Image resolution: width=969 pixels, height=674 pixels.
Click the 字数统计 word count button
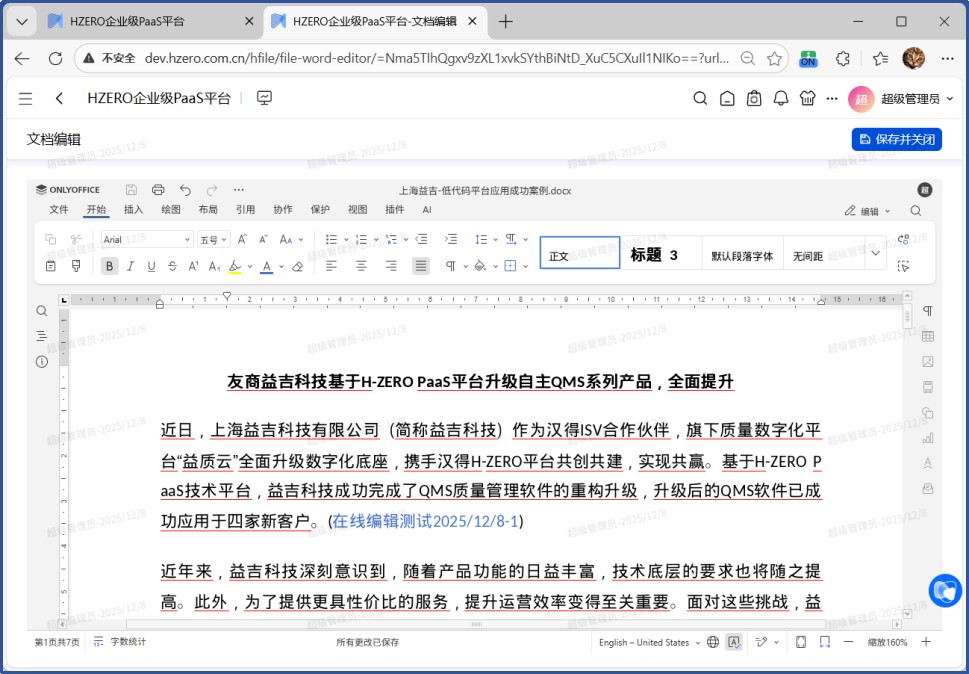pos(120,642)
